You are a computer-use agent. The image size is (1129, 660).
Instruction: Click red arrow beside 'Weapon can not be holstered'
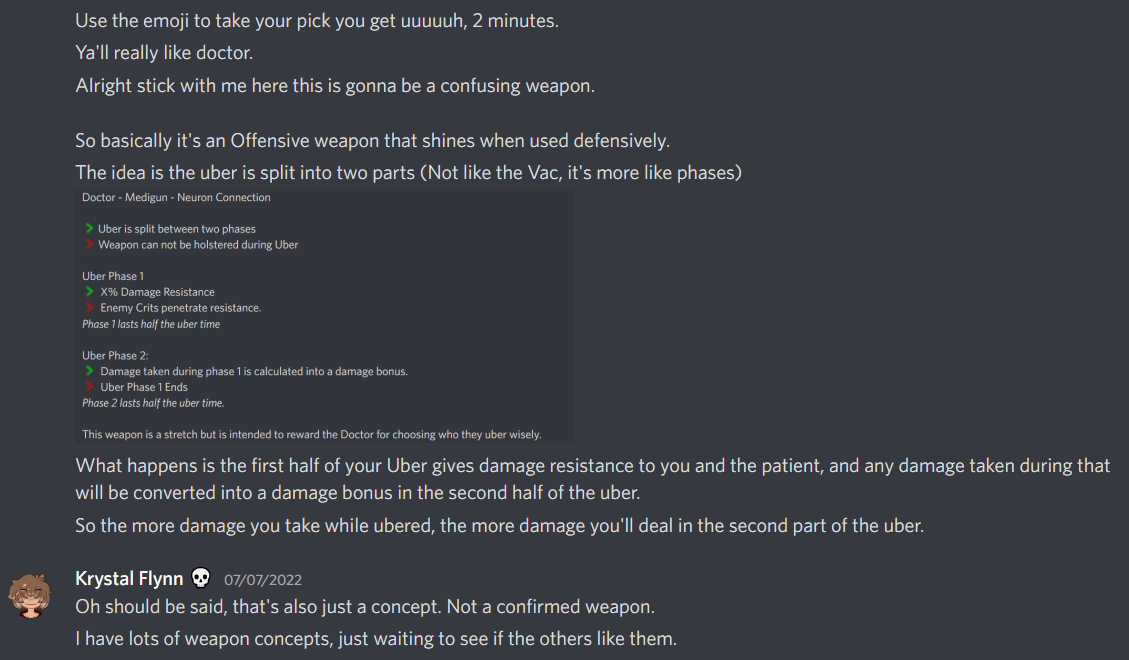pos(90,245)
